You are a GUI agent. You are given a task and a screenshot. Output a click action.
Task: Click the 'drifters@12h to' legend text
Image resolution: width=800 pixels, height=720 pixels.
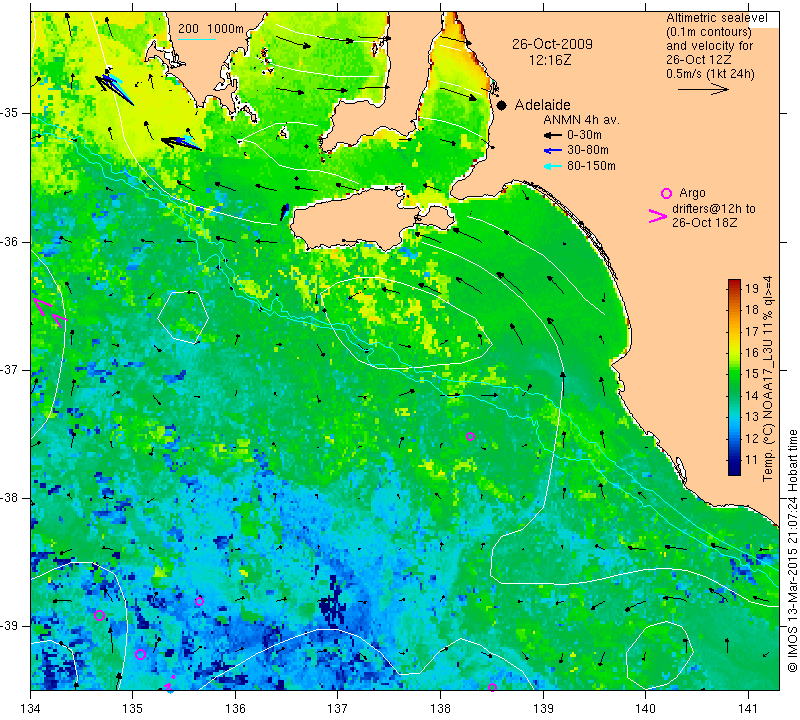(714, 209)
